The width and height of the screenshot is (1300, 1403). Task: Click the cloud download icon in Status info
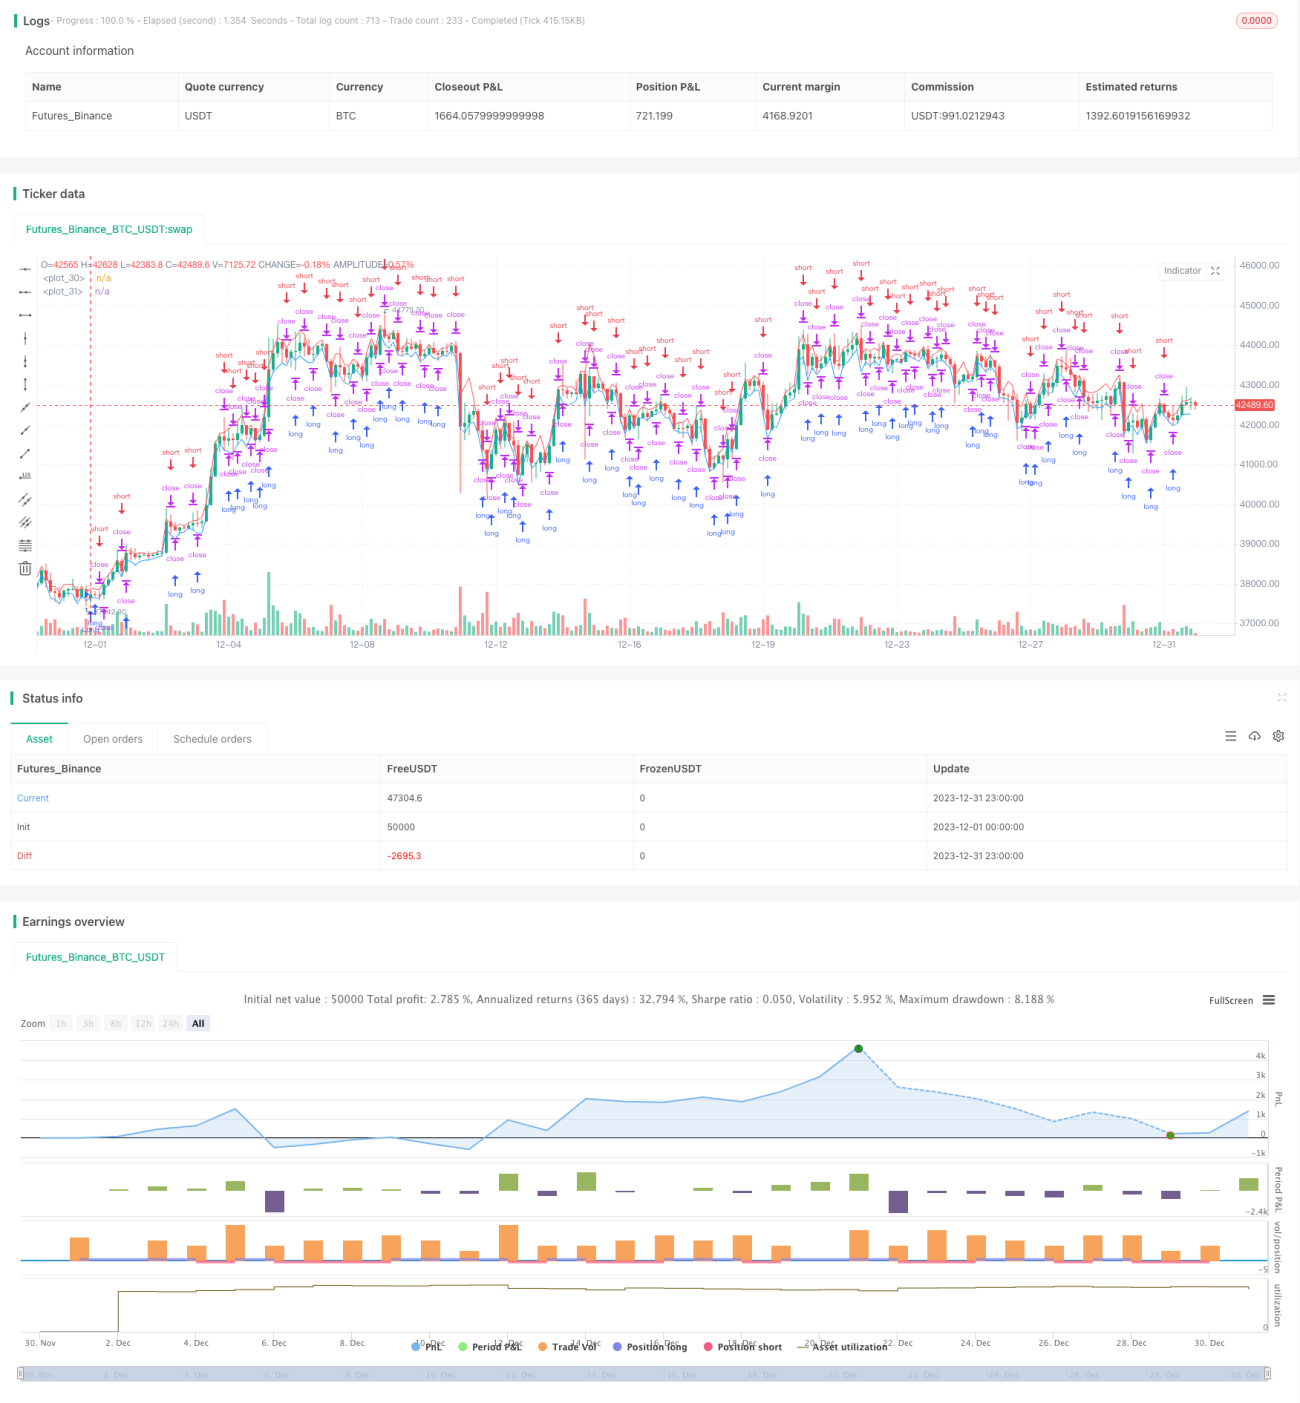coord(1255,736)
